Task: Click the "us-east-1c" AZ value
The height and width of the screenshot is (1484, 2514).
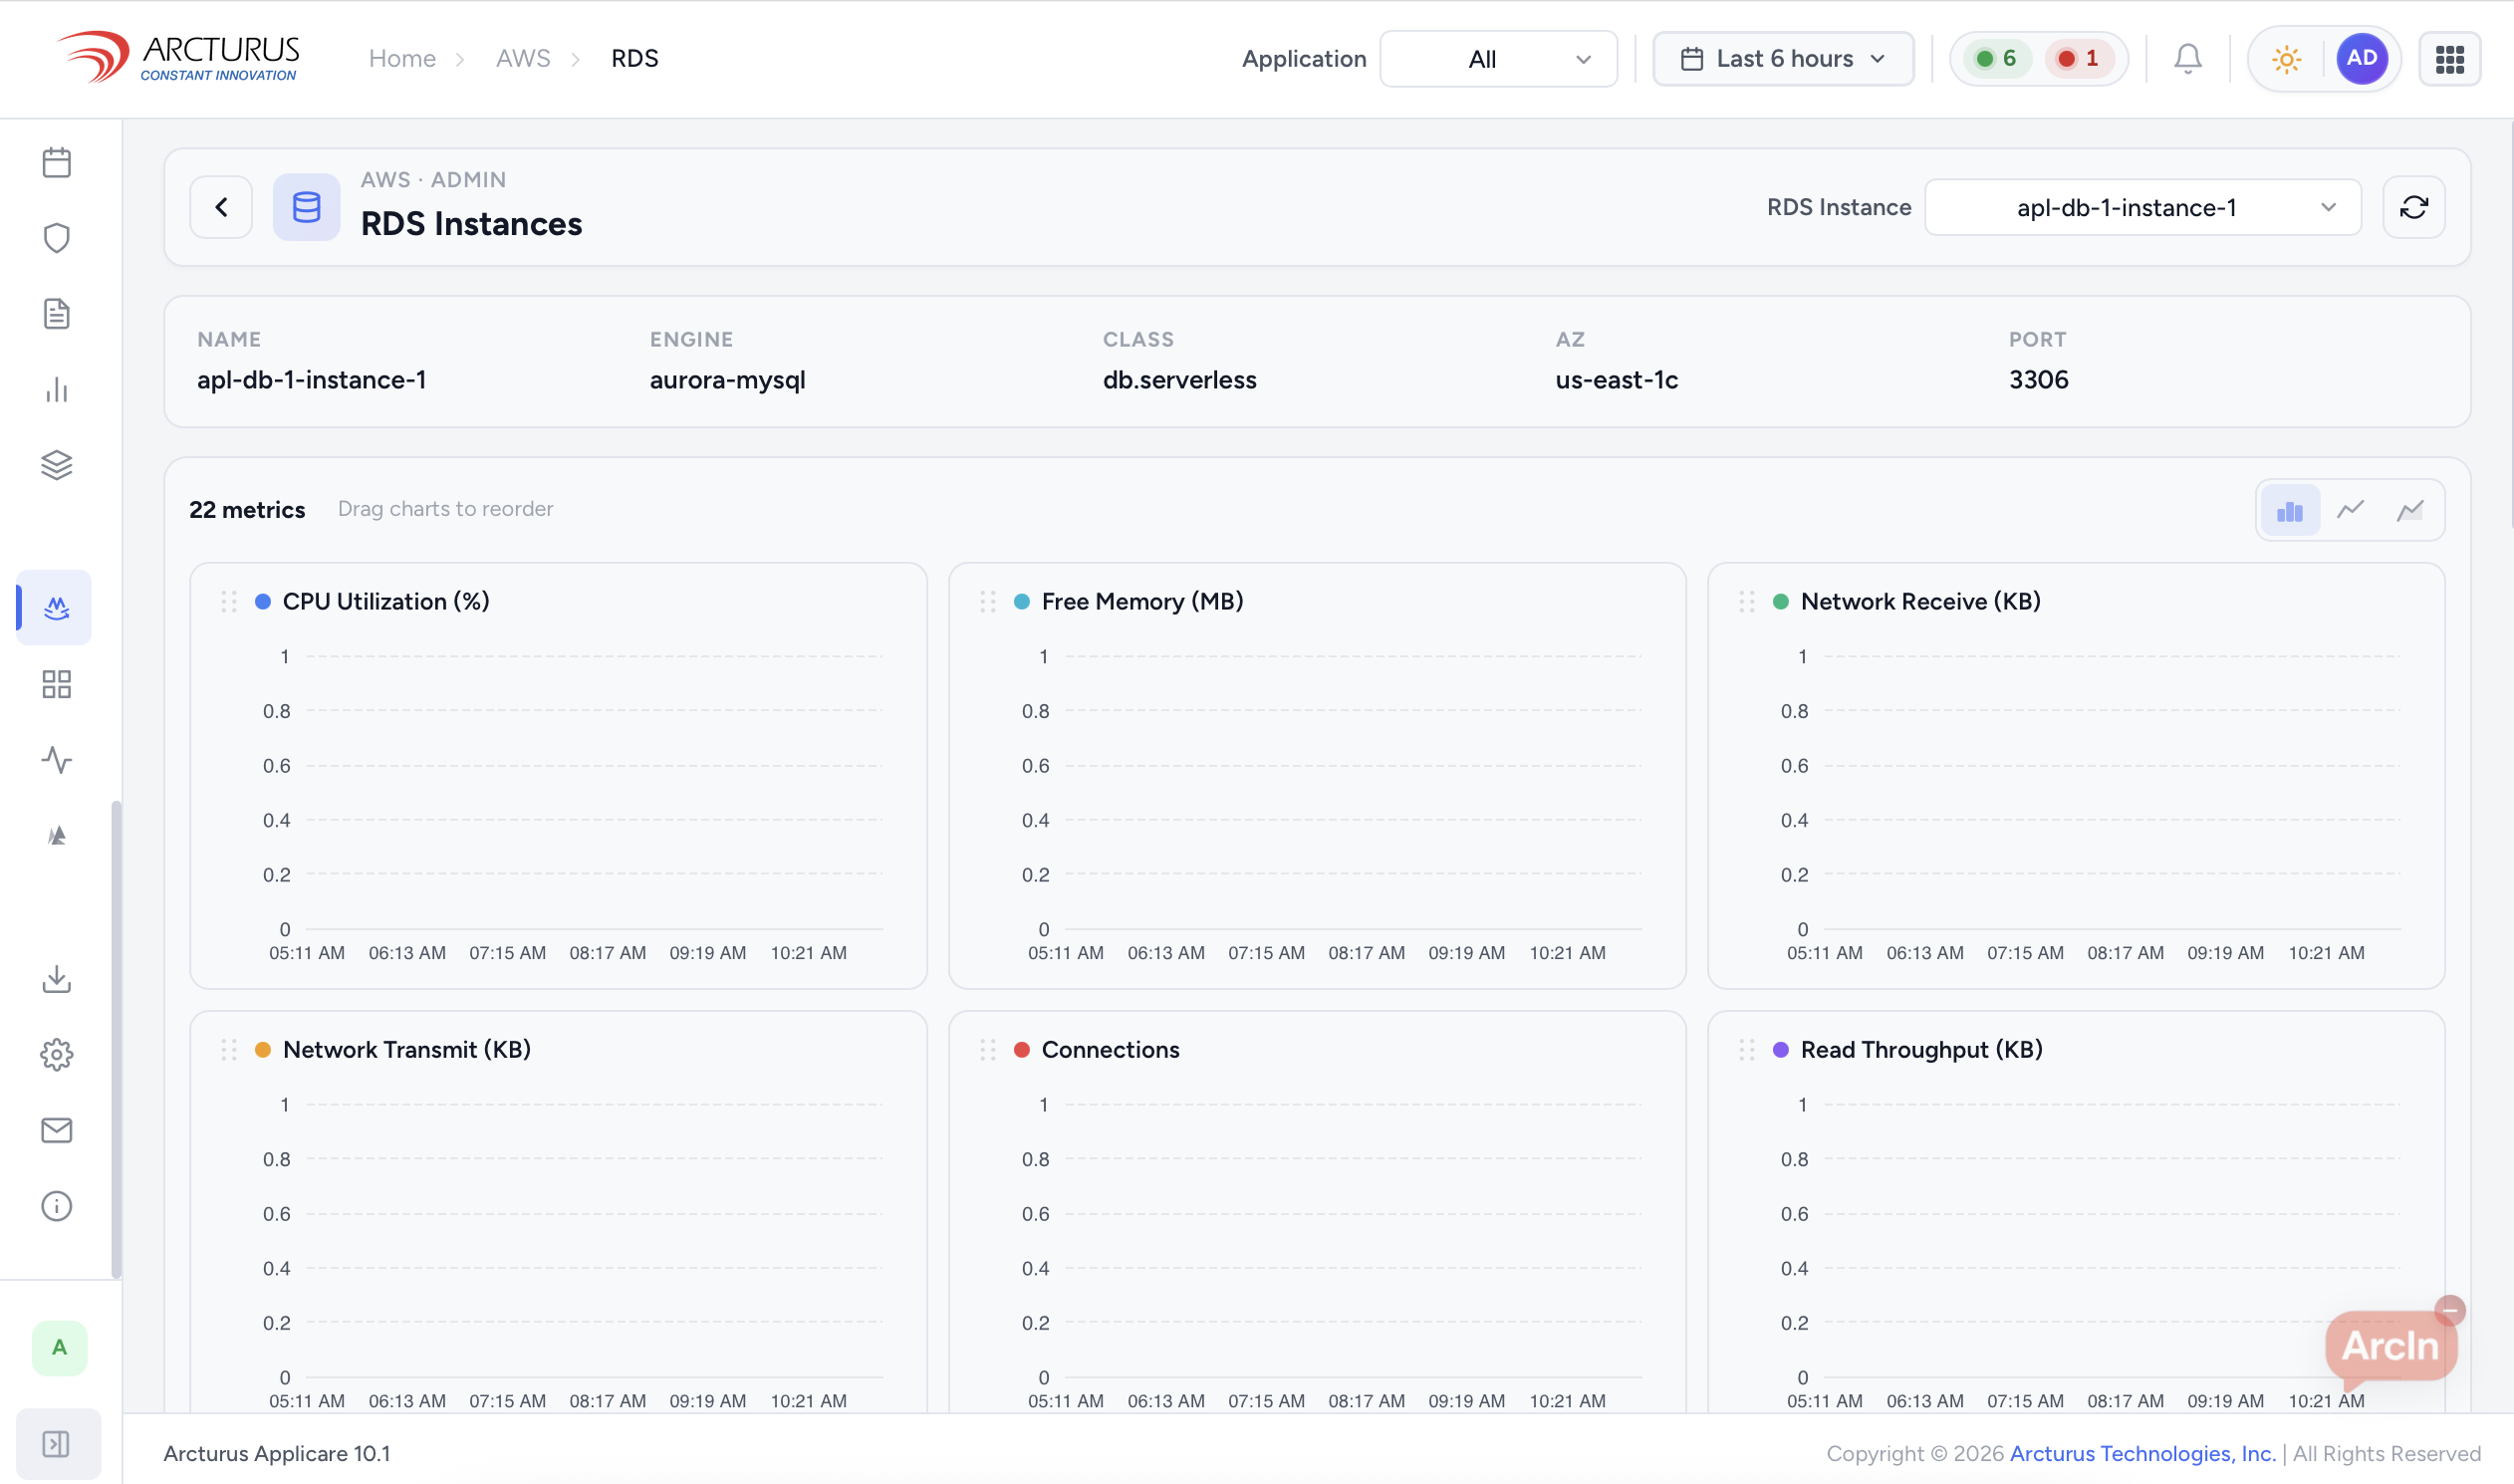Action: pos(1616,380)
